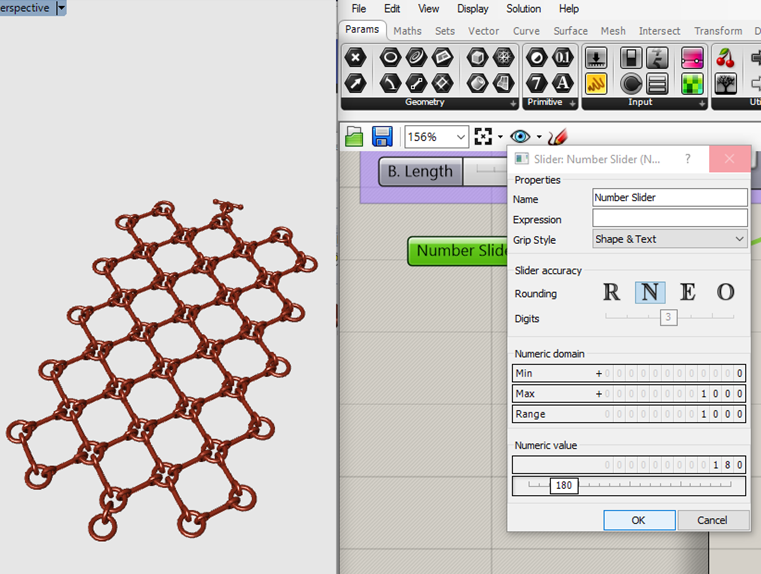
Task: Switch to the Curve tab
Action: (x=526, y=31)
